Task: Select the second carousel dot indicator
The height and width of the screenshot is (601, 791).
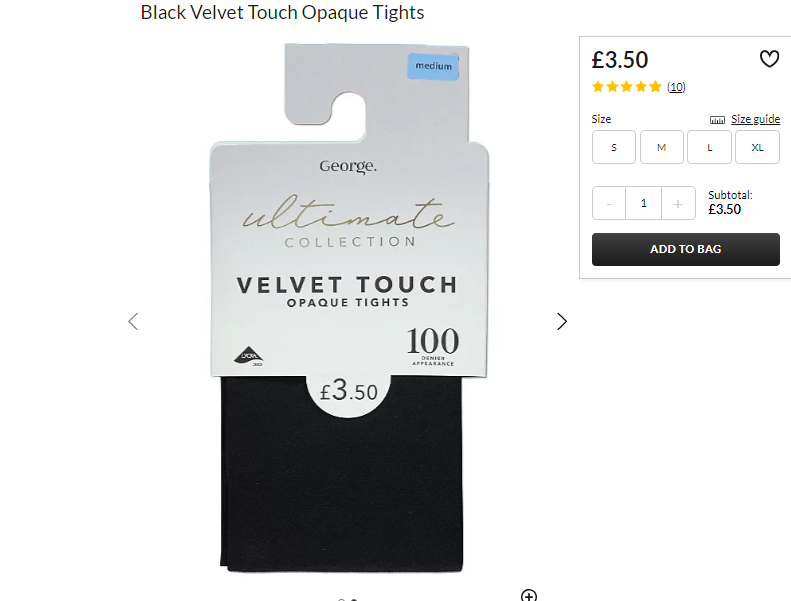Action: pyautogui.click(x=354, y=599)
